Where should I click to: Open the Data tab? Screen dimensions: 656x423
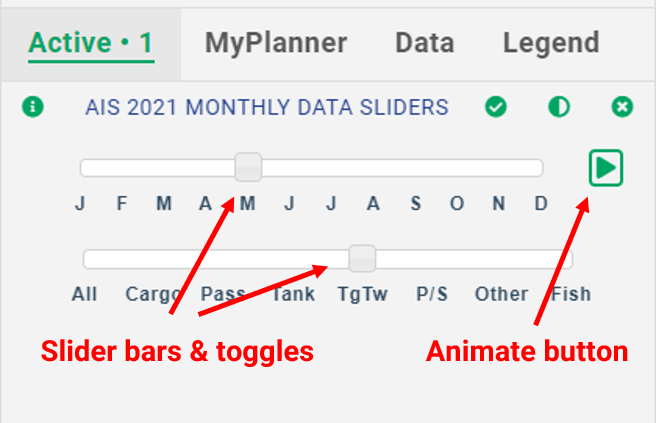[x=424, y=43]
